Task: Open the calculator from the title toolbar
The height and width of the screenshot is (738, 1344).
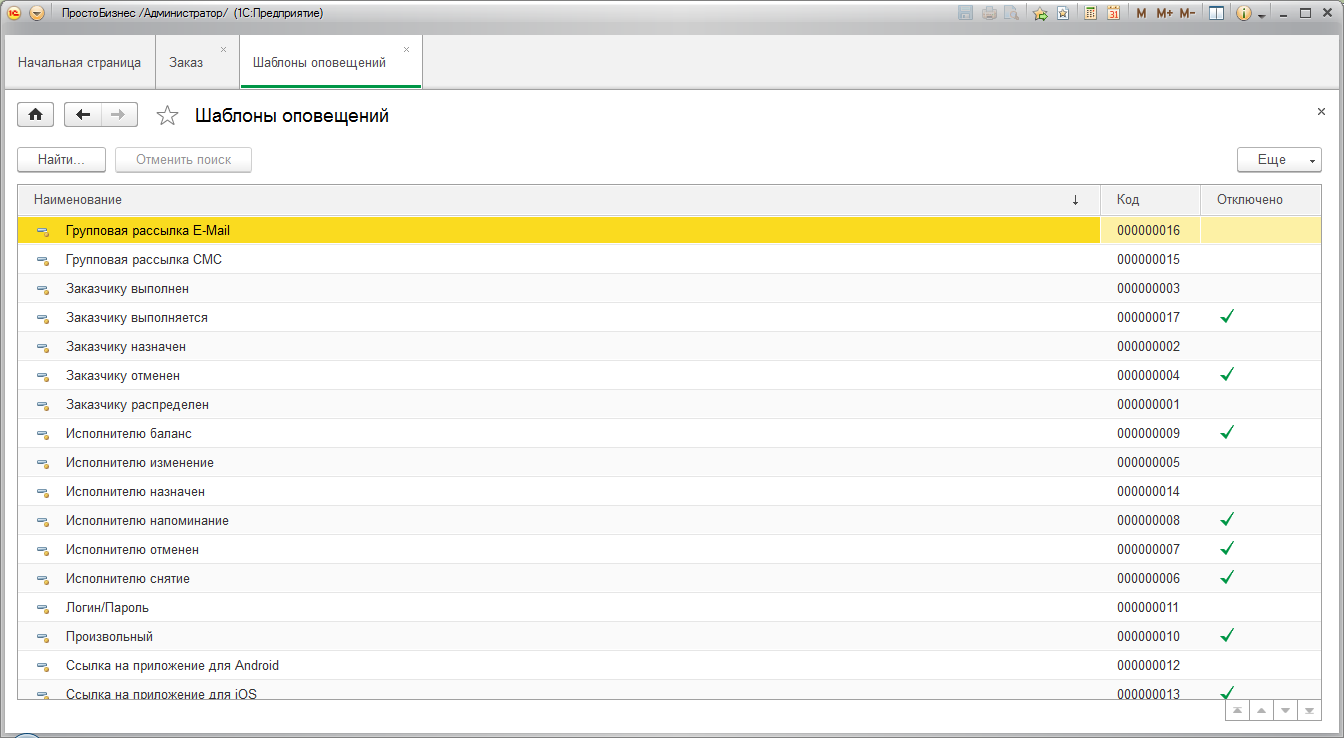Action: (1091, 14)
